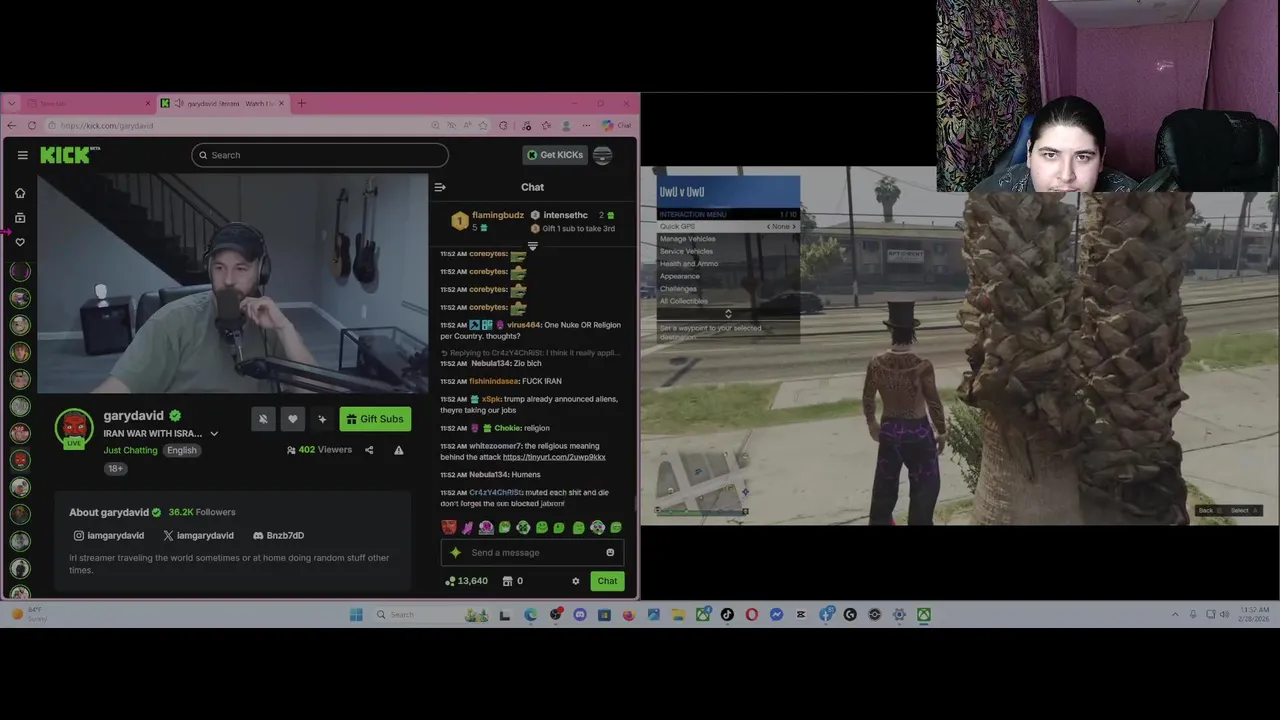This screenshot has height=720, width=1280.
Task: Open the Windows Start button
Action: click(x=356, y=615)
